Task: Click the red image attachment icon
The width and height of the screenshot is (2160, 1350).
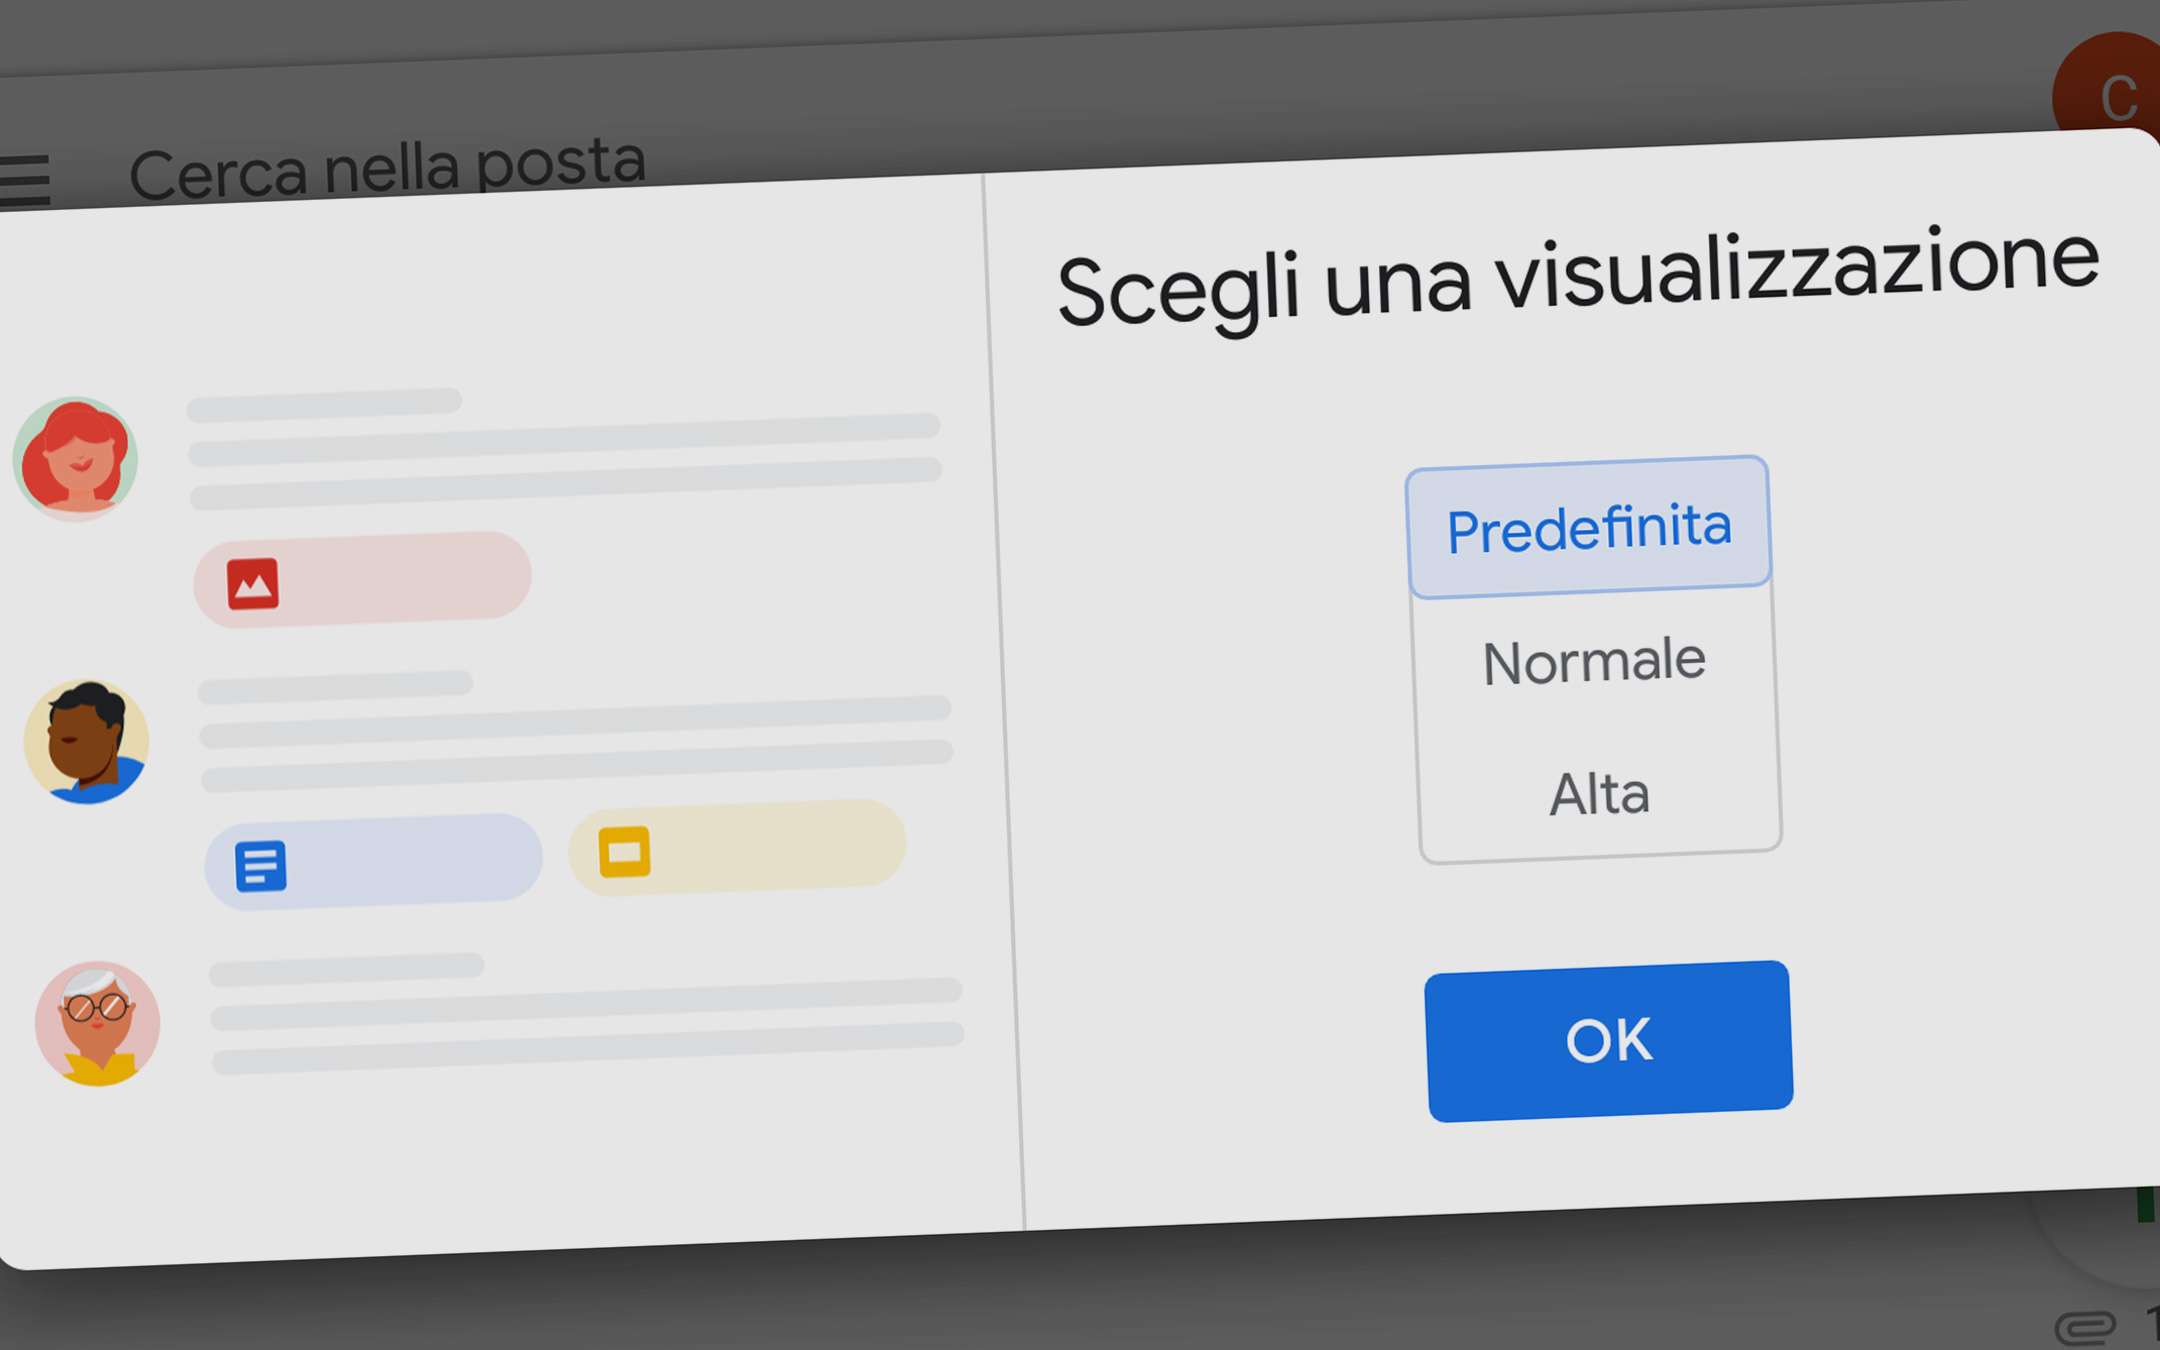Action: pyautogui.click(x=252, y=584)
